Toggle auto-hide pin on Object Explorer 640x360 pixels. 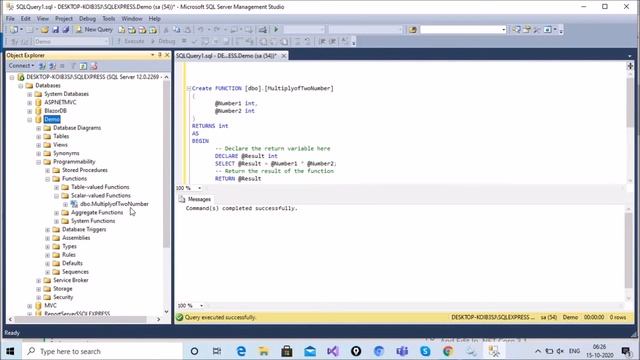(x=160, y=55)
